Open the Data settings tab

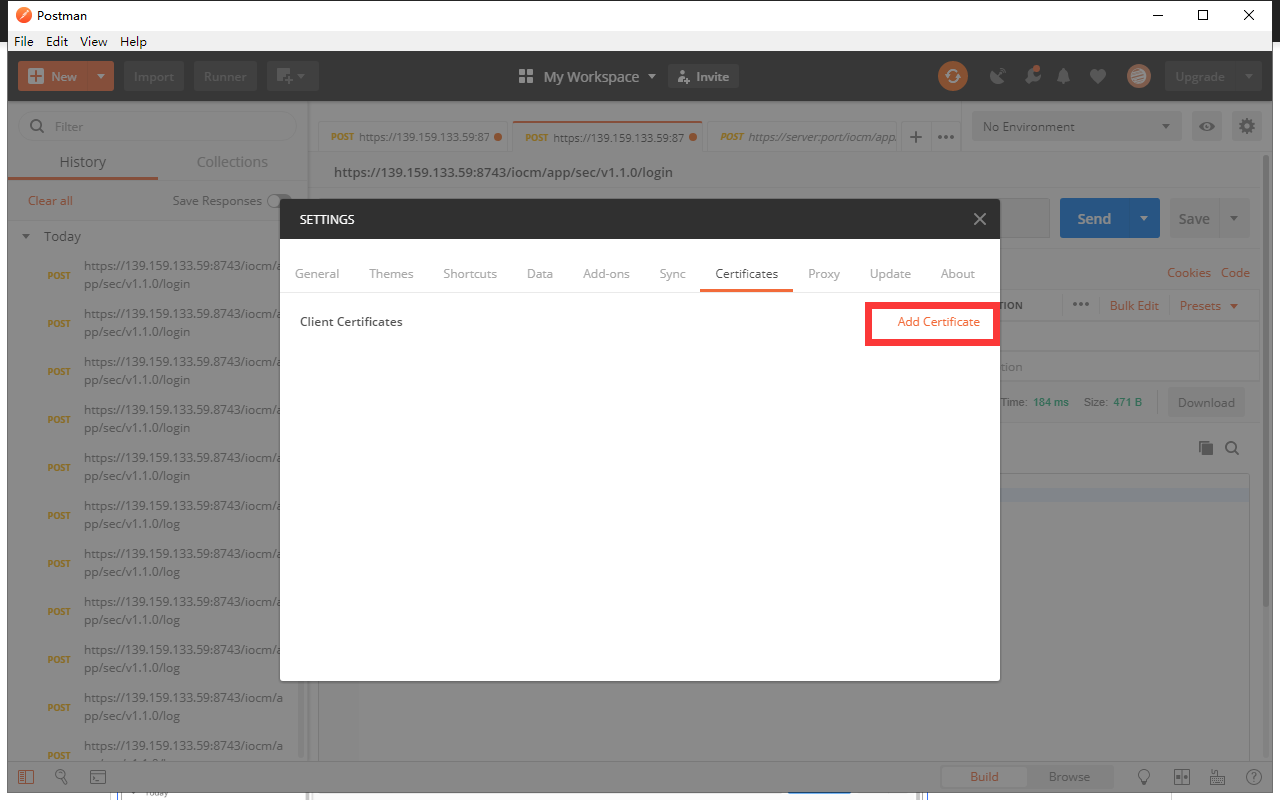540,273
